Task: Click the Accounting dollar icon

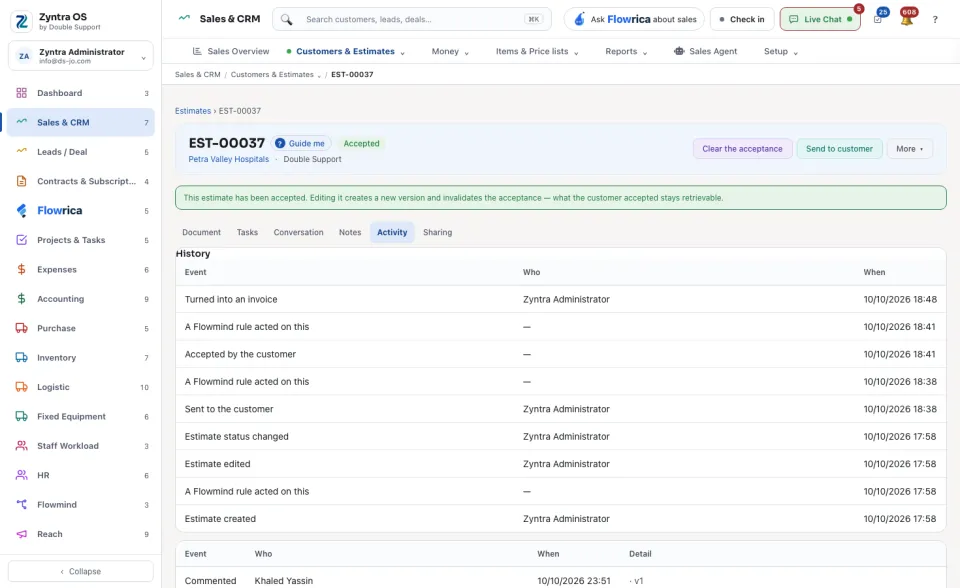Action: (21, 299)
